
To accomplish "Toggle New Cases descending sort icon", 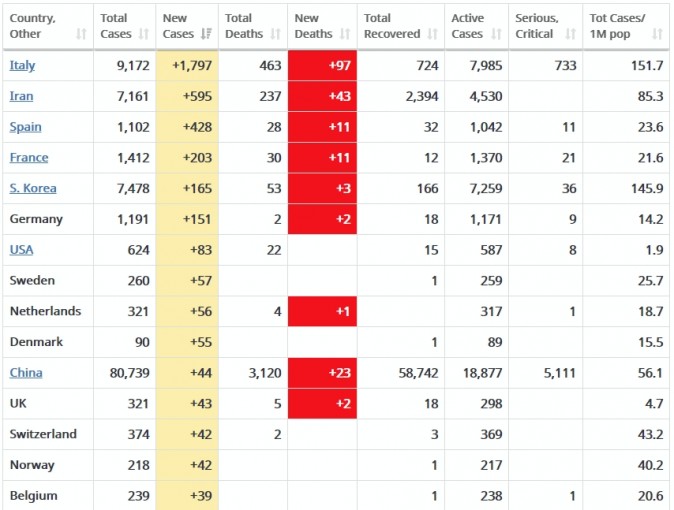I will pos(206,34).
